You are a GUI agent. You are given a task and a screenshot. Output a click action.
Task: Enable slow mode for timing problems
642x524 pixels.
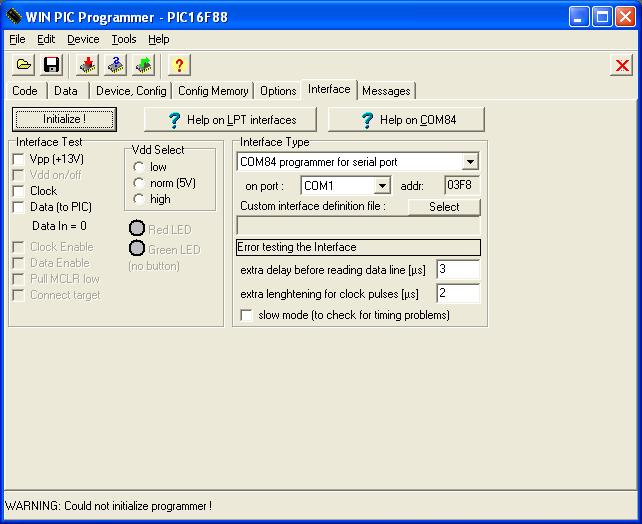pos(246,315)
